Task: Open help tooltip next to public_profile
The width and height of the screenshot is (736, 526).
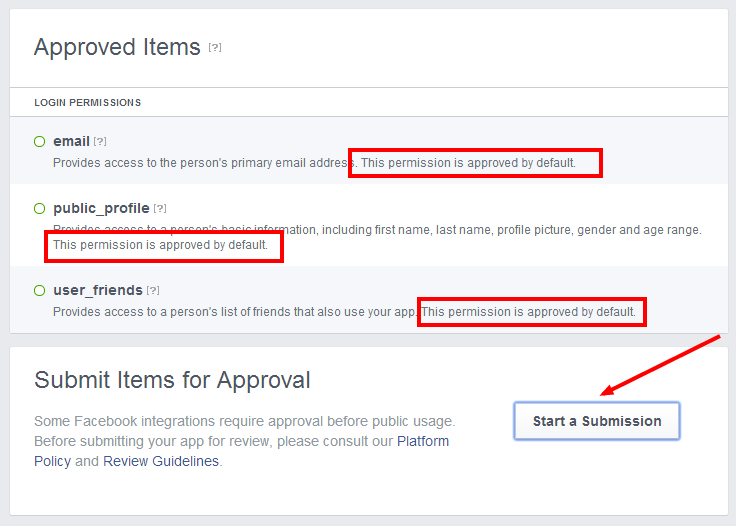Action: pyautogui.click(x=160, y=208)
